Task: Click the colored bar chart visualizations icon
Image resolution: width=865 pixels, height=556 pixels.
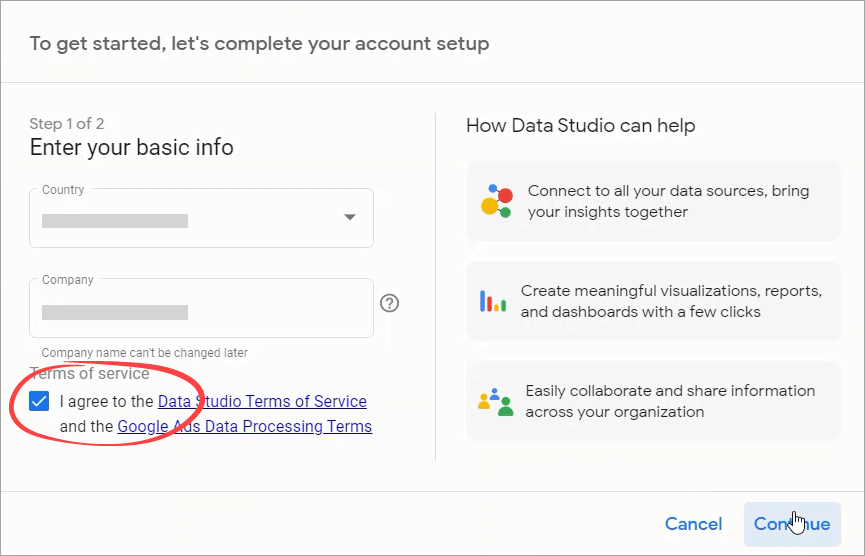Action: coord(493,301)
